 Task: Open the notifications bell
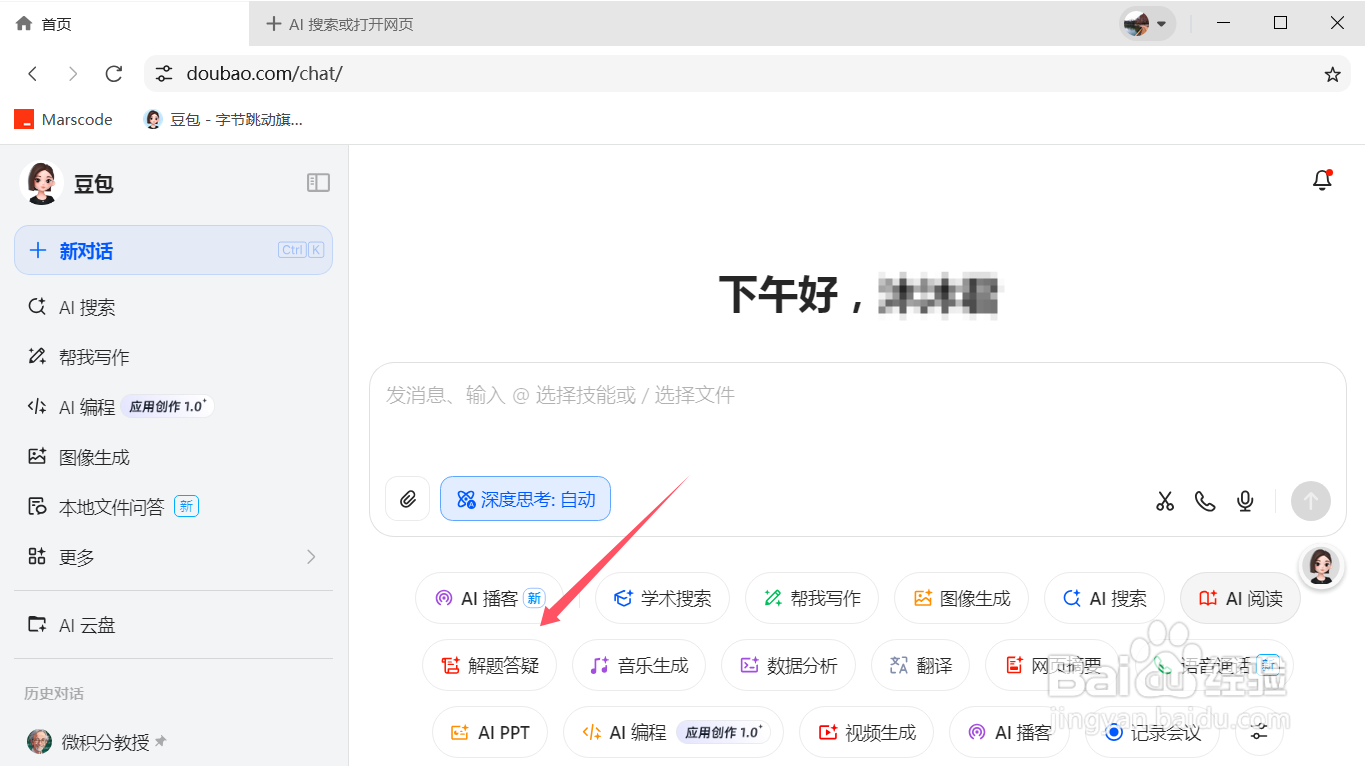click(1322, 180)
